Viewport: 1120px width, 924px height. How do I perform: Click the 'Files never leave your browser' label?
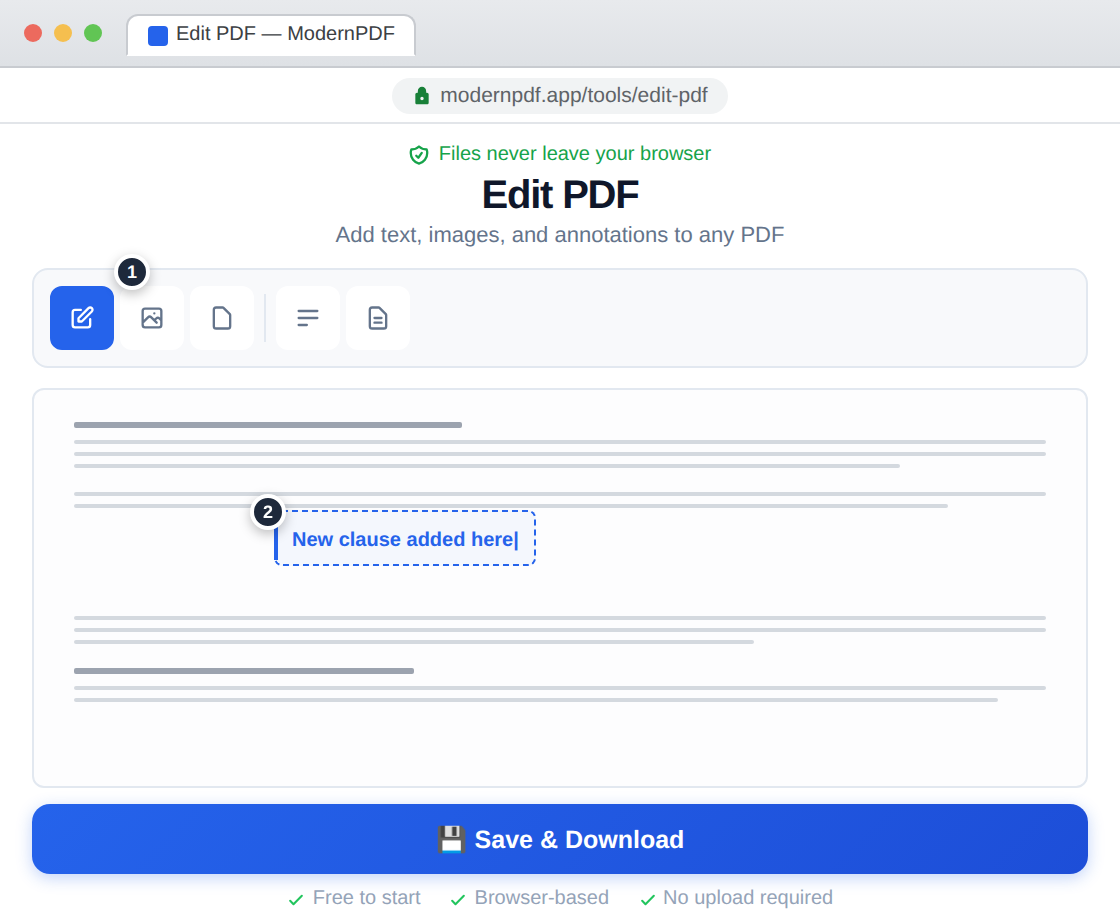574,154
